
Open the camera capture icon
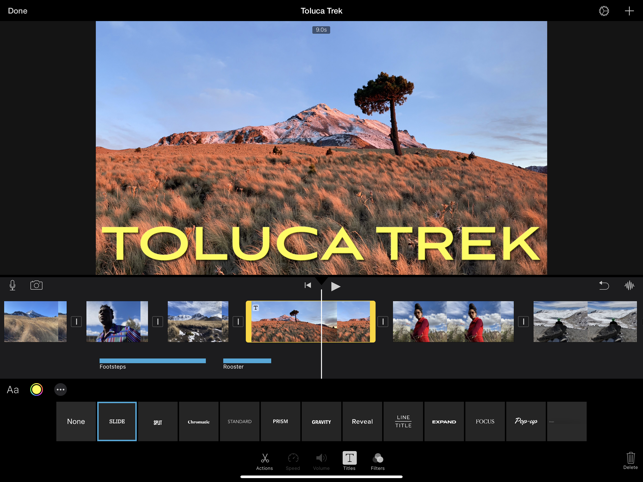click(x=36, y=285)
